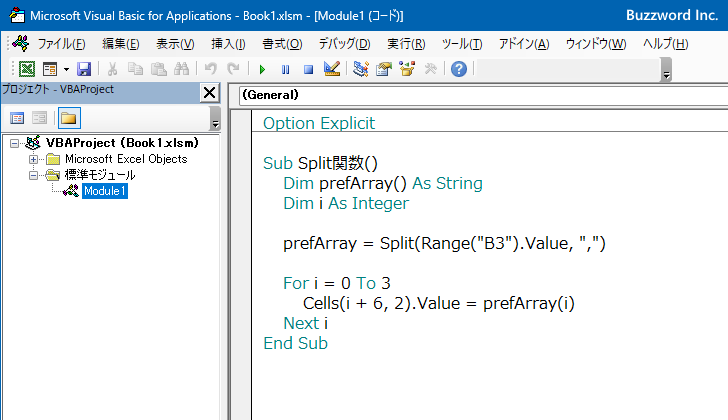This screenshot has height=420, width=728.
Task: Open Find with the binoculars icon
Action: [x=182, y=69]
